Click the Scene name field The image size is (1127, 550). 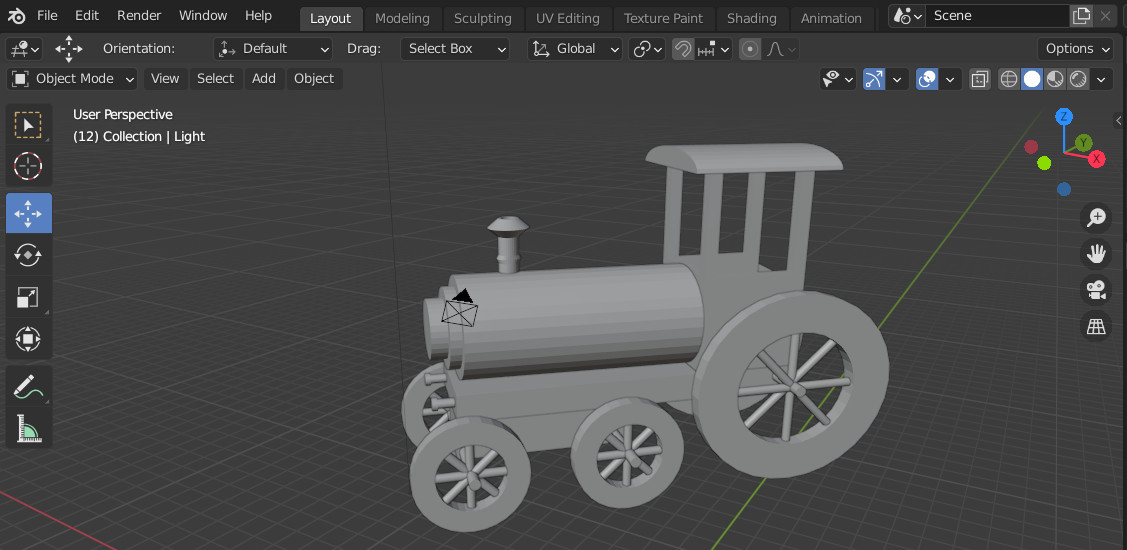click(996, 16)
